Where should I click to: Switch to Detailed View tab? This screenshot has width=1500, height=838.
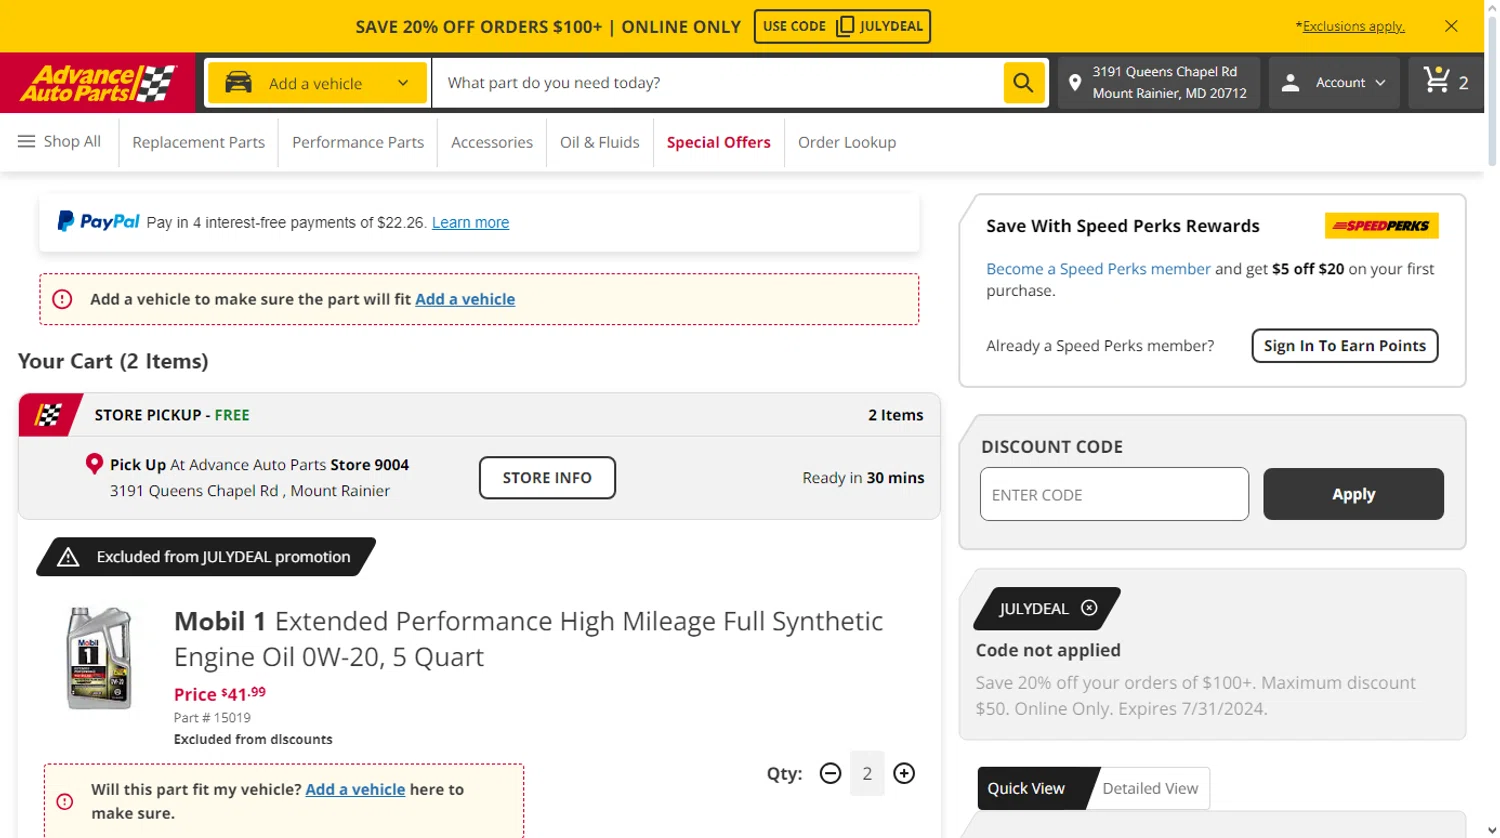(1150, 788)
